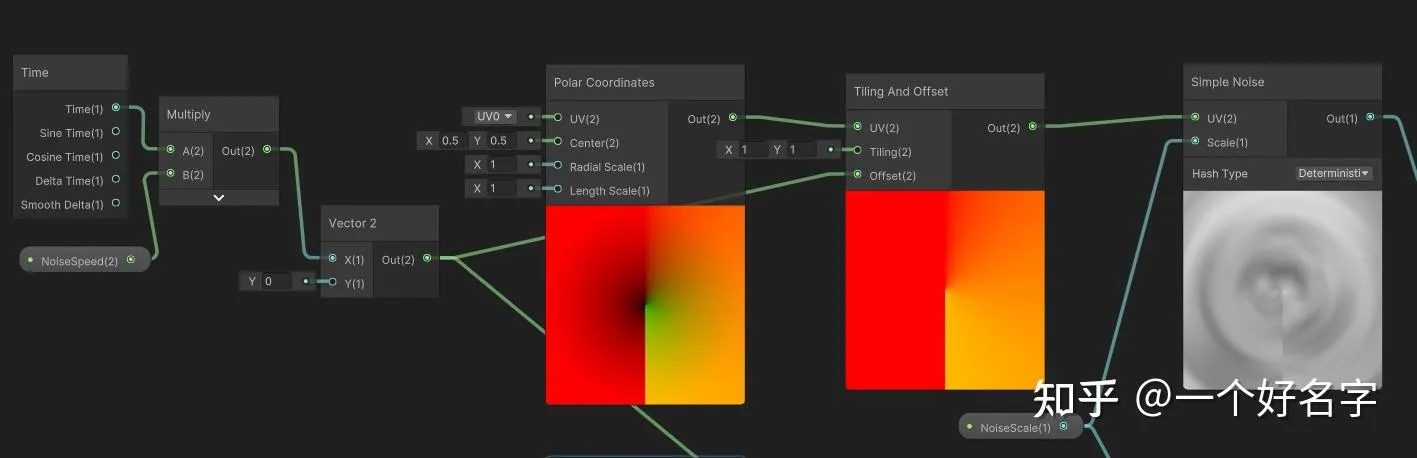Click the Time(1) output port
The image size is (1417, 458).
point(116,108)
